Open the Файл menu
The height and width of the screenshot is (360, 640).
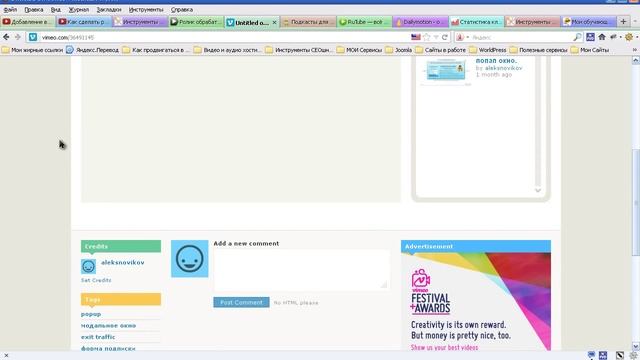pos(10,9)
